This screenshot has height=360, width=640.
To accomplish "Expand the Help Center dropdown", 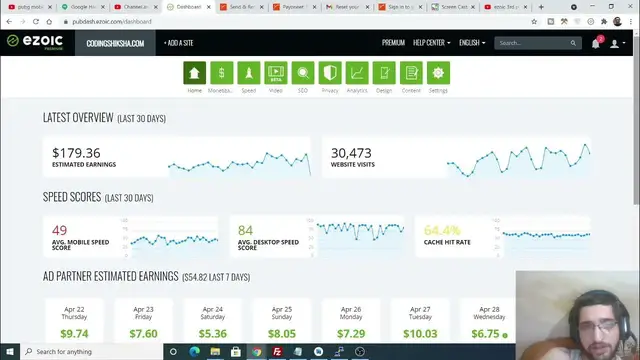I will [x=431, y=43].
